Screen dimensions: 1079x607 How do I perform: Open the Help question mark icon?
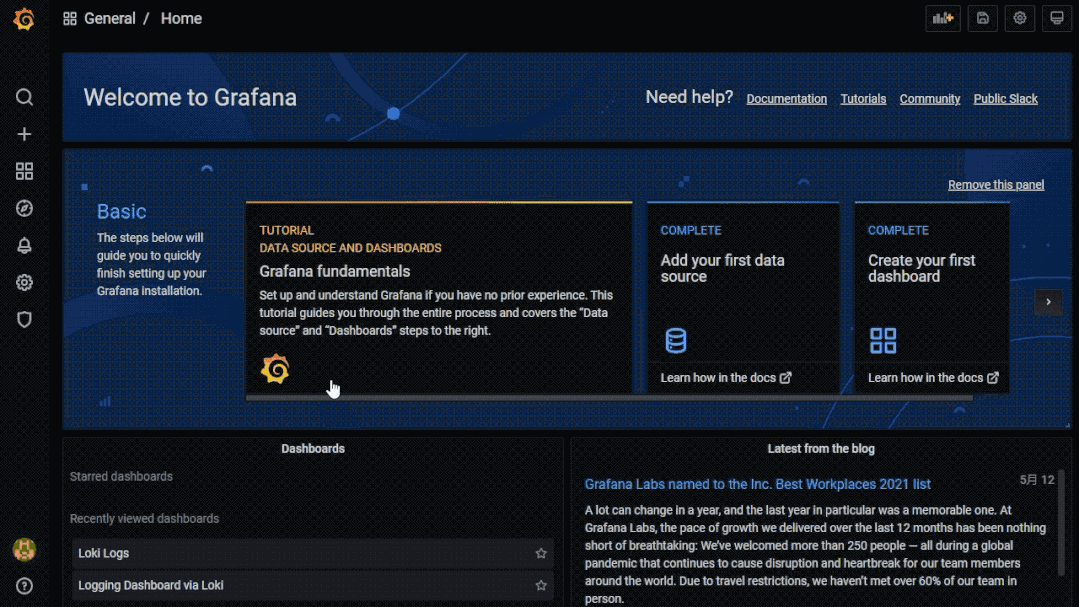coord(24,586)
